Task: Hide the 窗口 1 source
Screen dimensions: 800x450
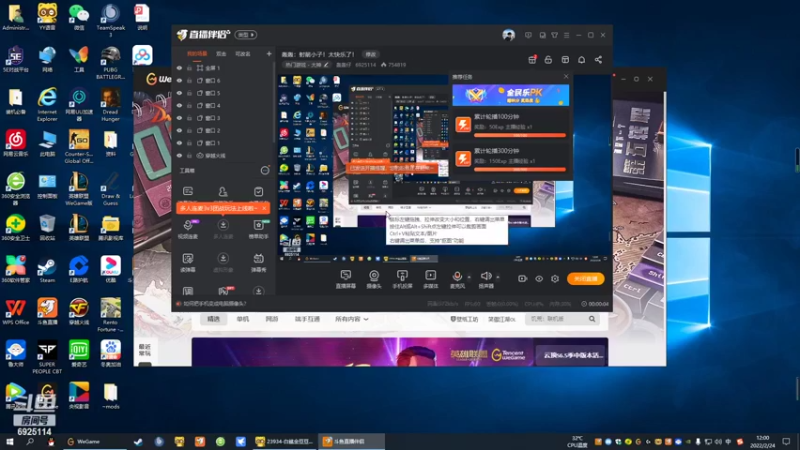Action: tap(179, 143)
